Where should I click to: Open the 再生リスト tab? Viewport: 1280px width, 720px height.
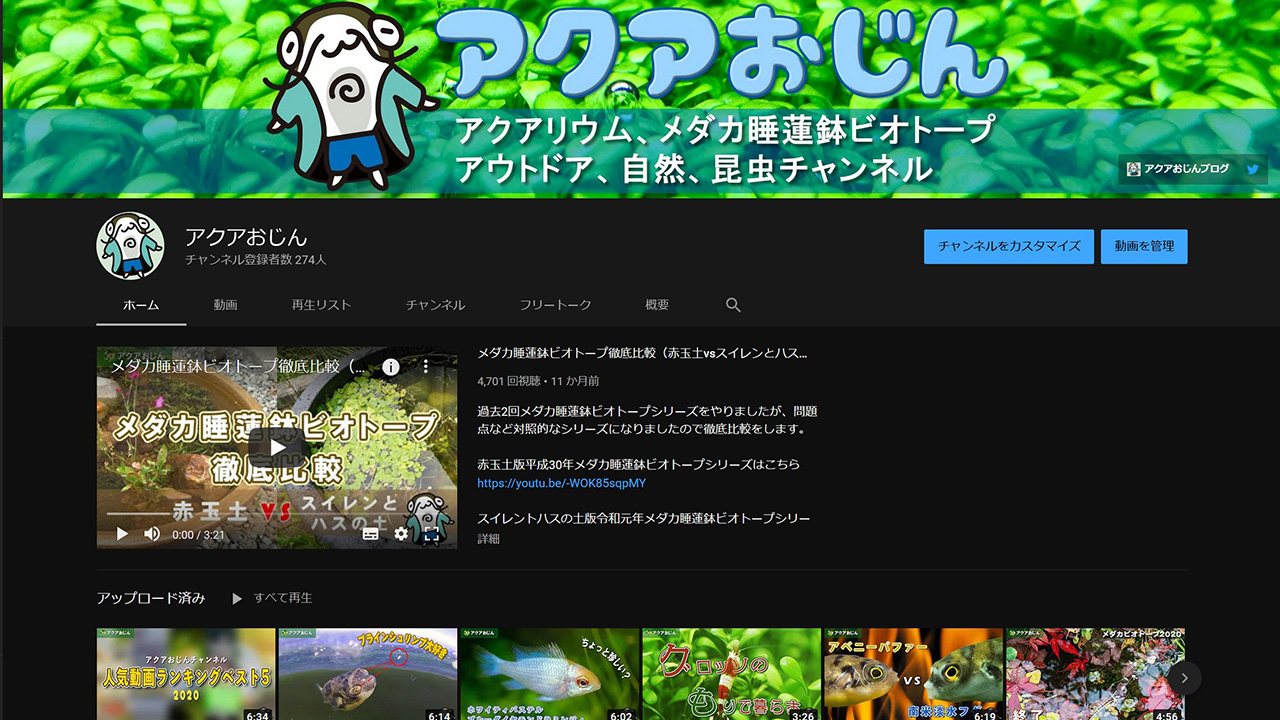(321, 305)
